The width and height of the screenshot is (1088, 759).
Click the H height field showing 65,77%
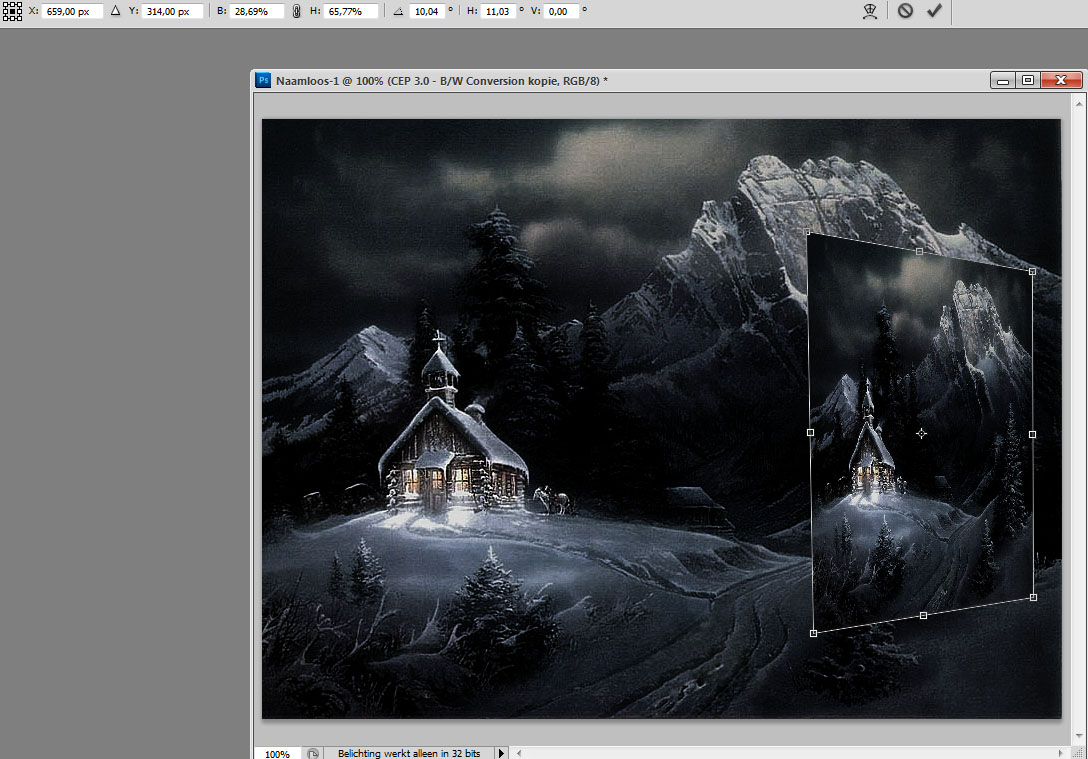point(351,11)
